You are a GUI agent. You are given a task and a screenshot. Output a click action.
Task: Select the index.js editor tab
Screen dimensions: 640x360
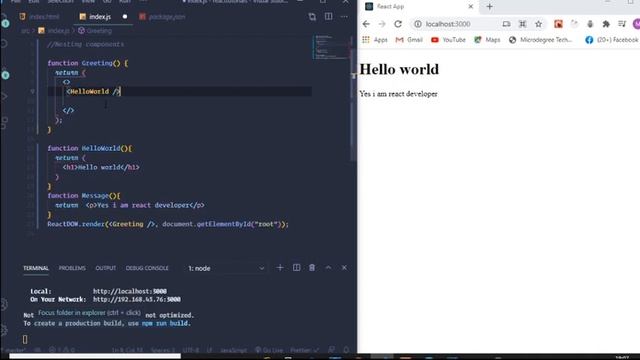tap(100, 17)
